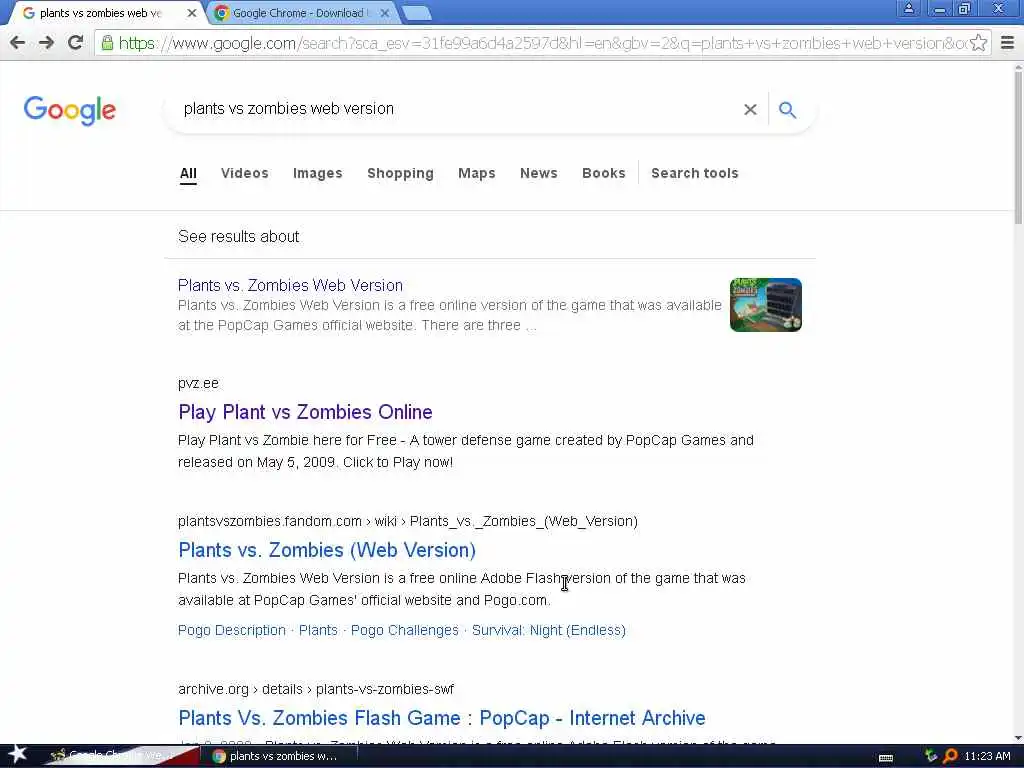Viewport: 1024px width, 768px height.
Task: Click the 11:23 AM system clock
Action: tap(987, 756)
